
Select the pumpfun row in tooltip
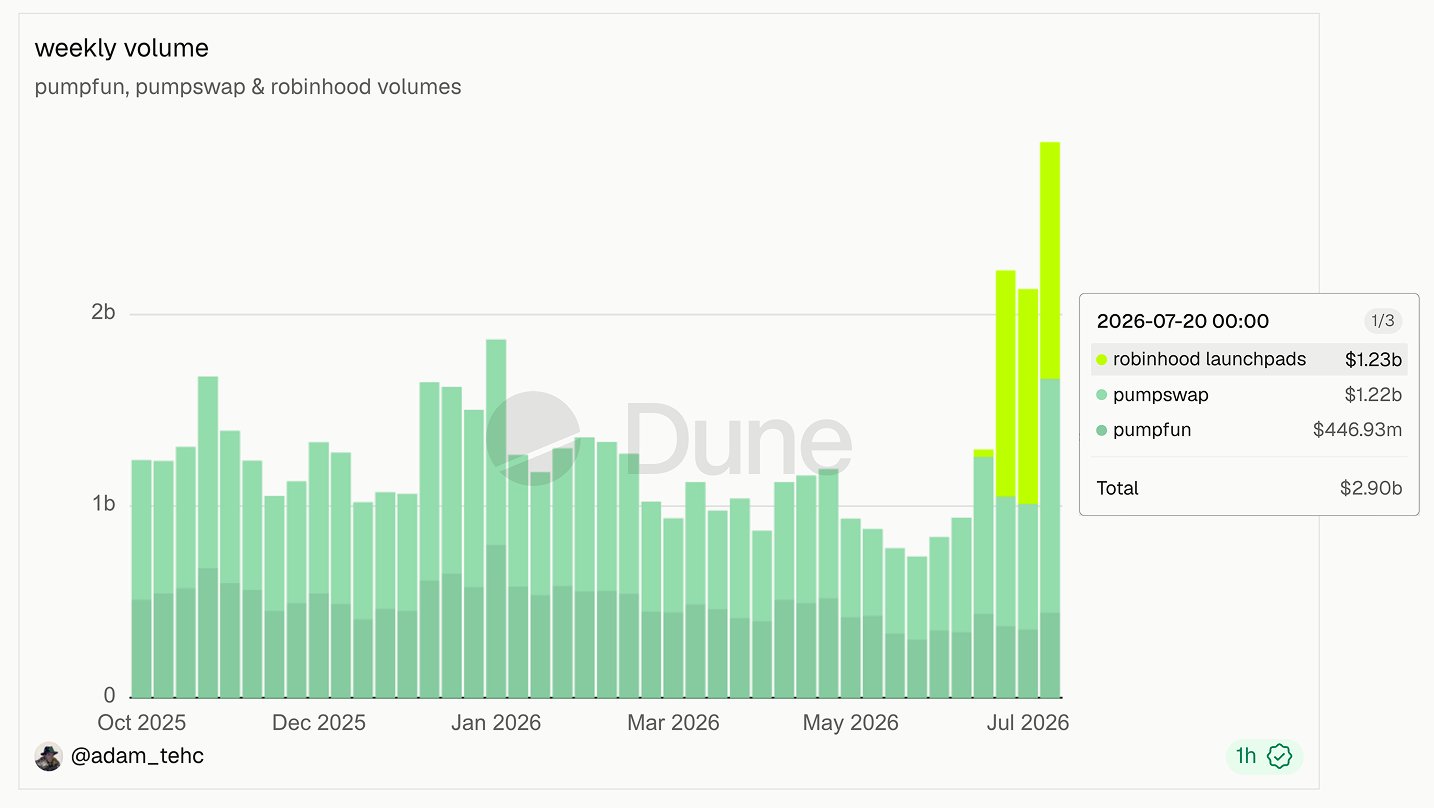[1249, 430]
